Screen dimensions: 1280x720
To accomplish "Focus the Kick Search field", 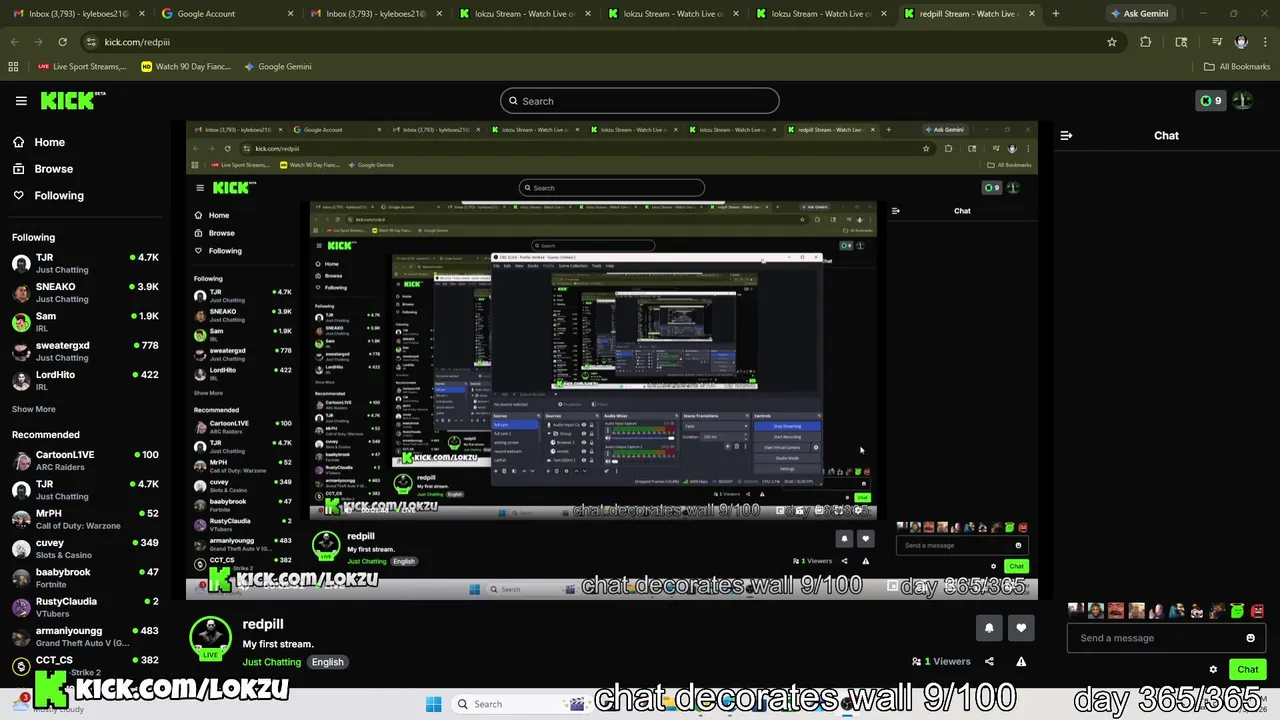I will [640, 101].
